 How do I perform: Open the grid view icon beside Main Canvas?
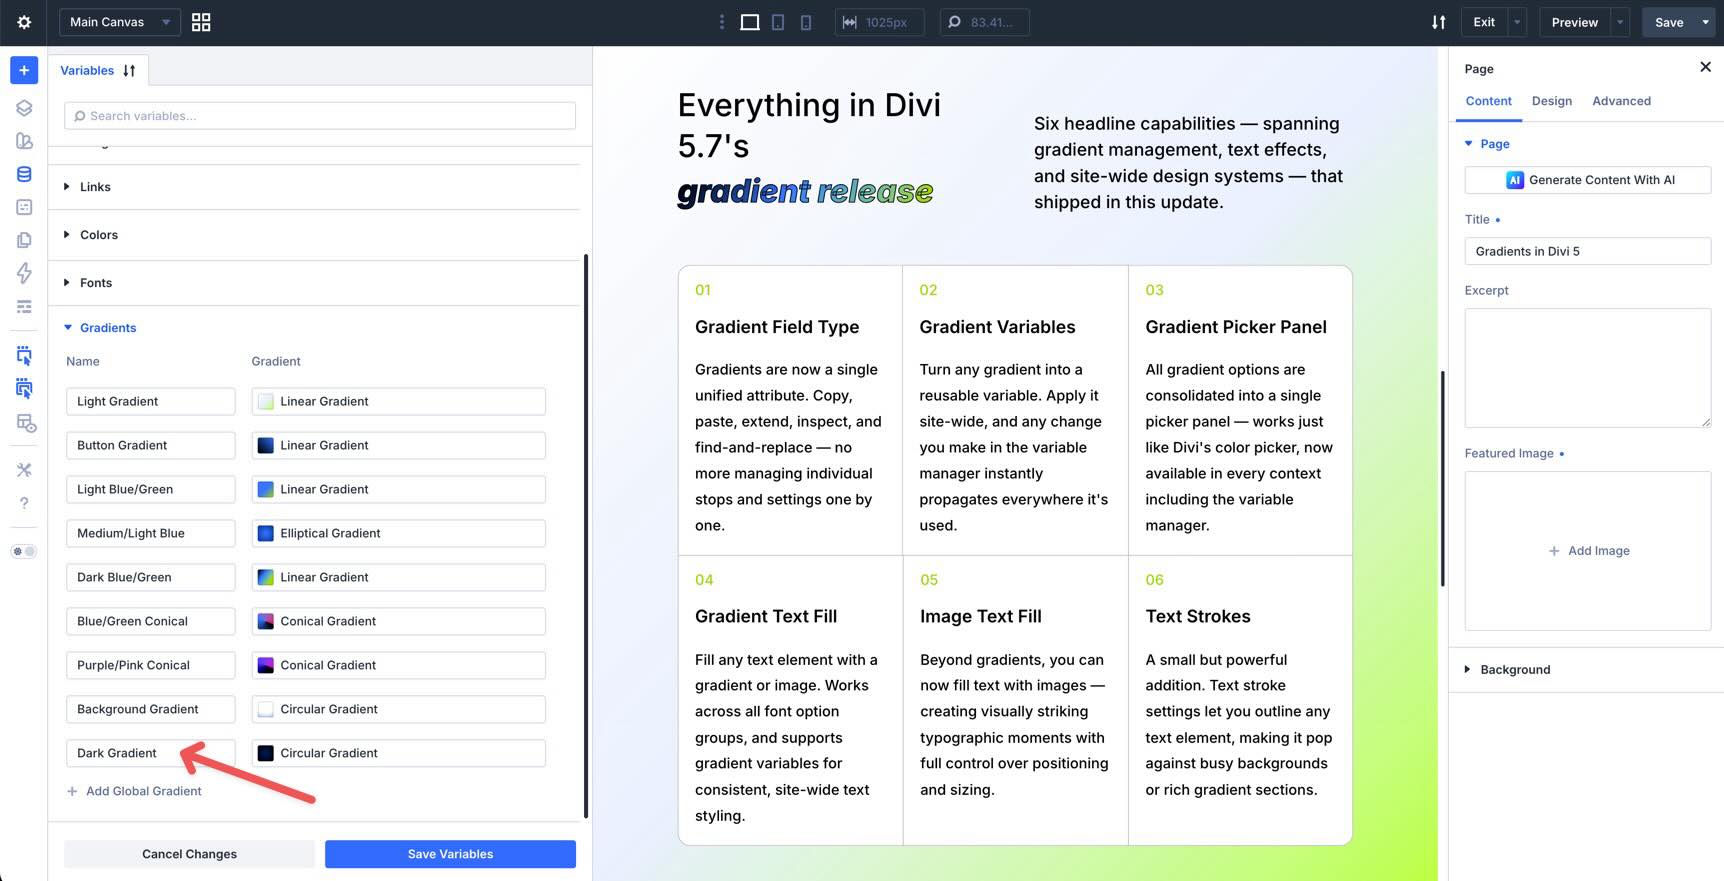[x=201, y=22]
